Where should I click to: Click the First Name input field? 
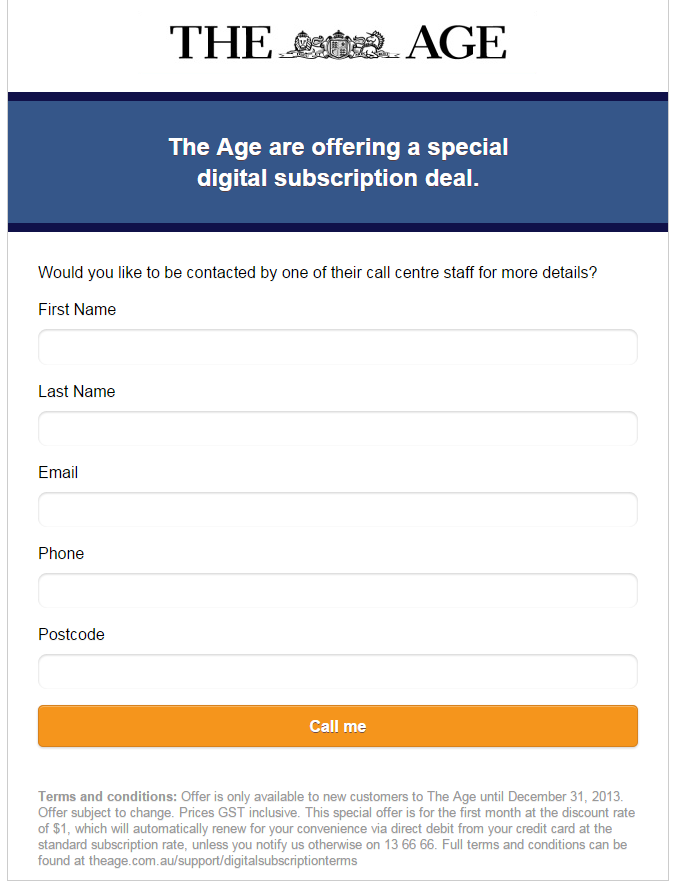tap(338, 347)
